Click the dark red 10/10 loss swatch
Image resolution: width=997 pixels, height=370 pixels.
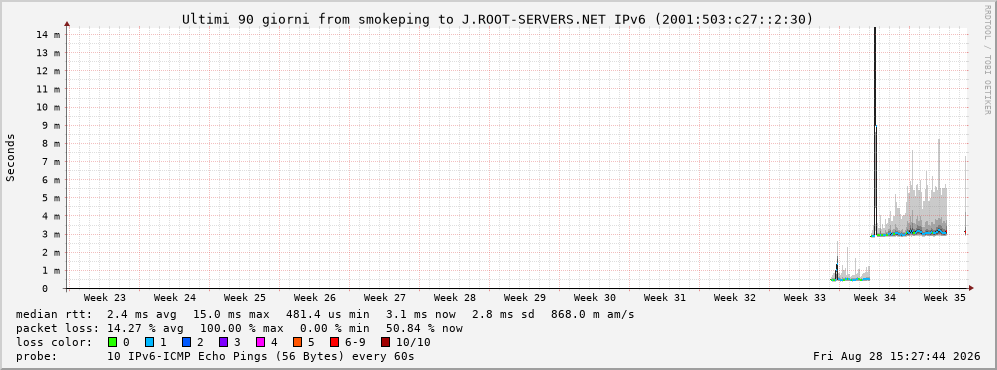[385, 342]
